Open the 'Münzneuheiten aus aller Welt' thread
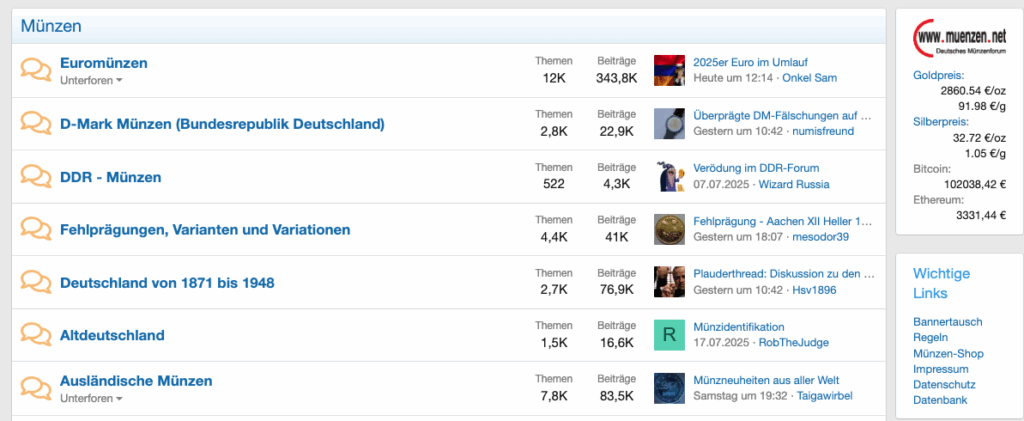Screen dimensions: 1024x421 (x=766, y=380)
